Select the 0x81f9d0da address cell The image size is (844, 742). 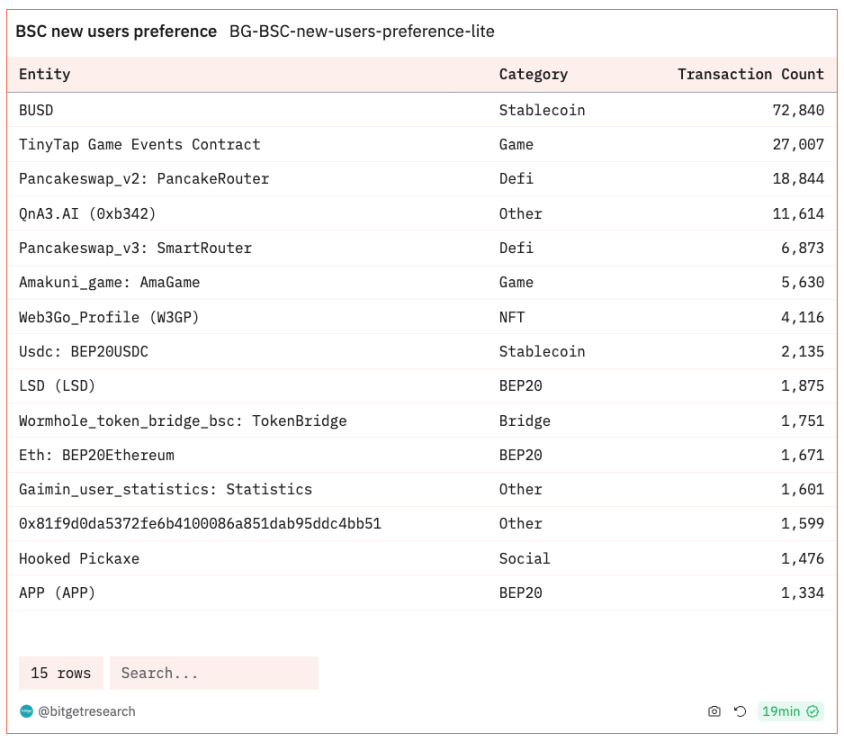[x=200, y=524]
